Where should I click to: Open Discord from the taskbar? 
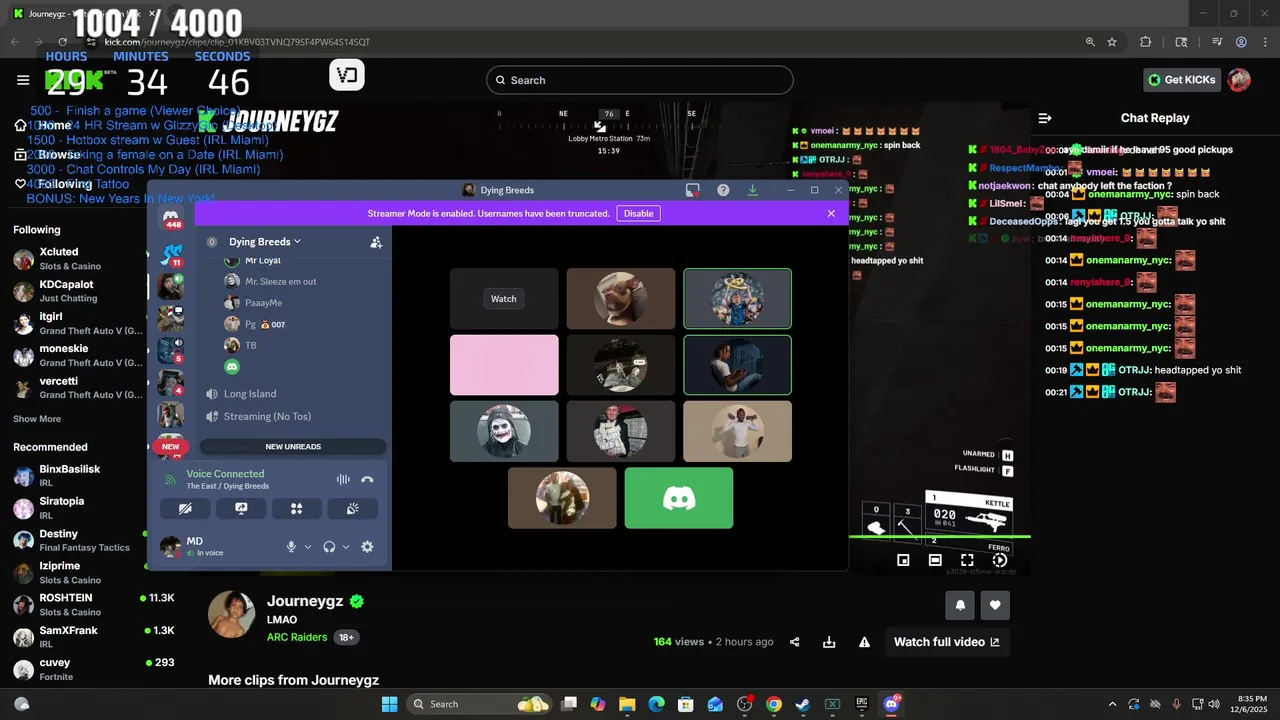pos(891,704)
